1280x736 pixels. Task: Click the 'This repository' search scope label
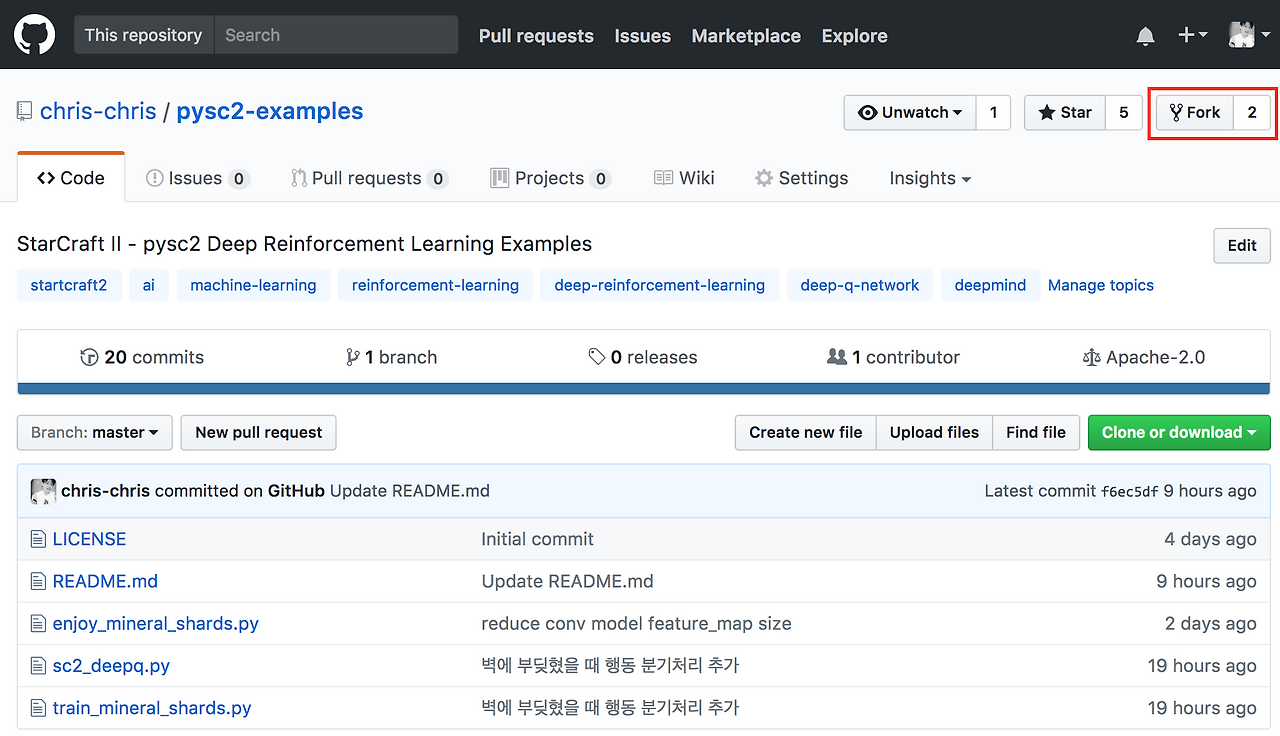pyautogui.click(x=144, y=35)
